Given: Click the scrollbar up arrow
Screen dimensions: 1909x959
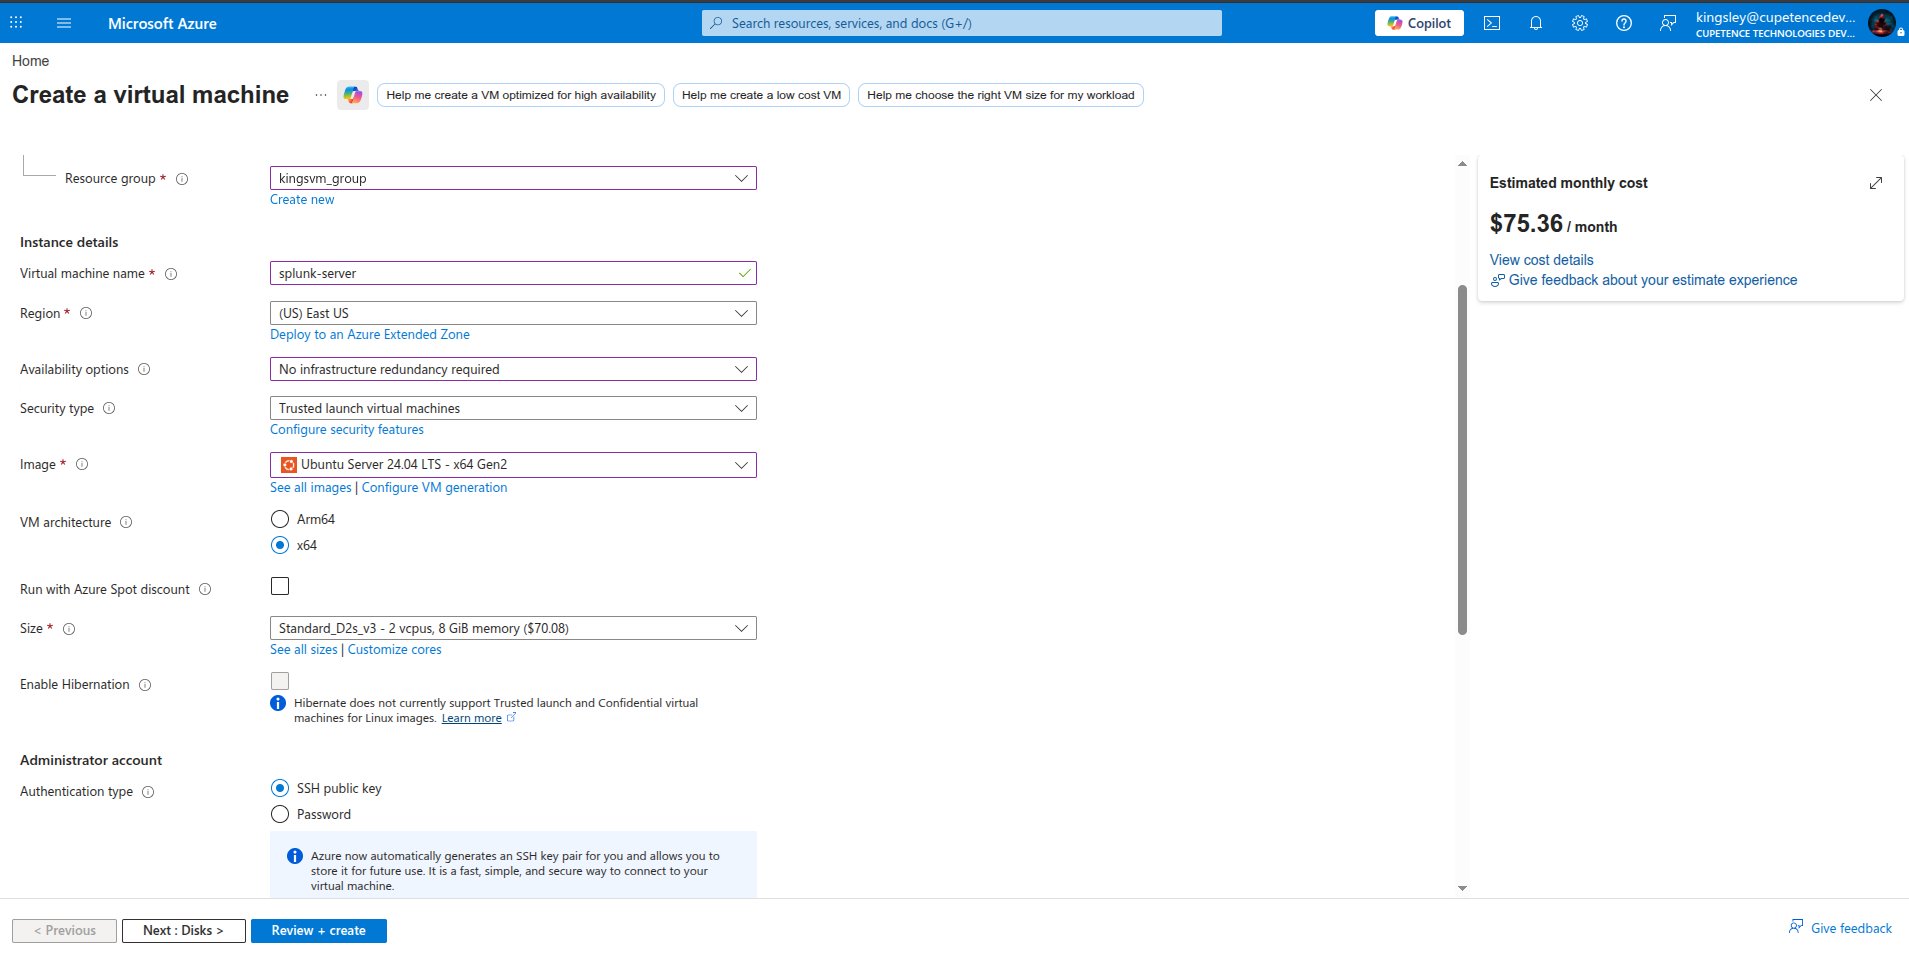Looking at the screenshot, I should pyautogui.click(x=1462, y=163).
